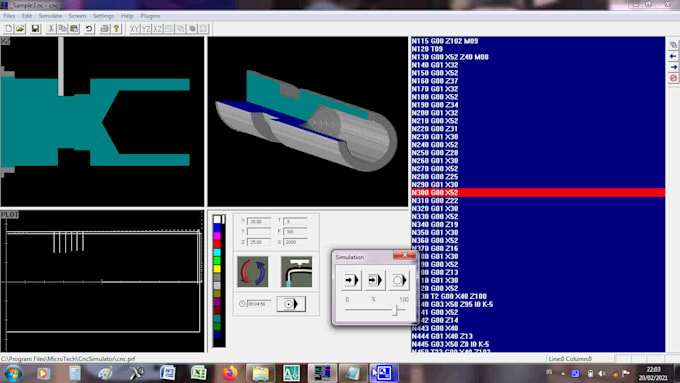Pick the yellow color swatch
The width and height of the screenshot is (680, 383).
[217, 269]
